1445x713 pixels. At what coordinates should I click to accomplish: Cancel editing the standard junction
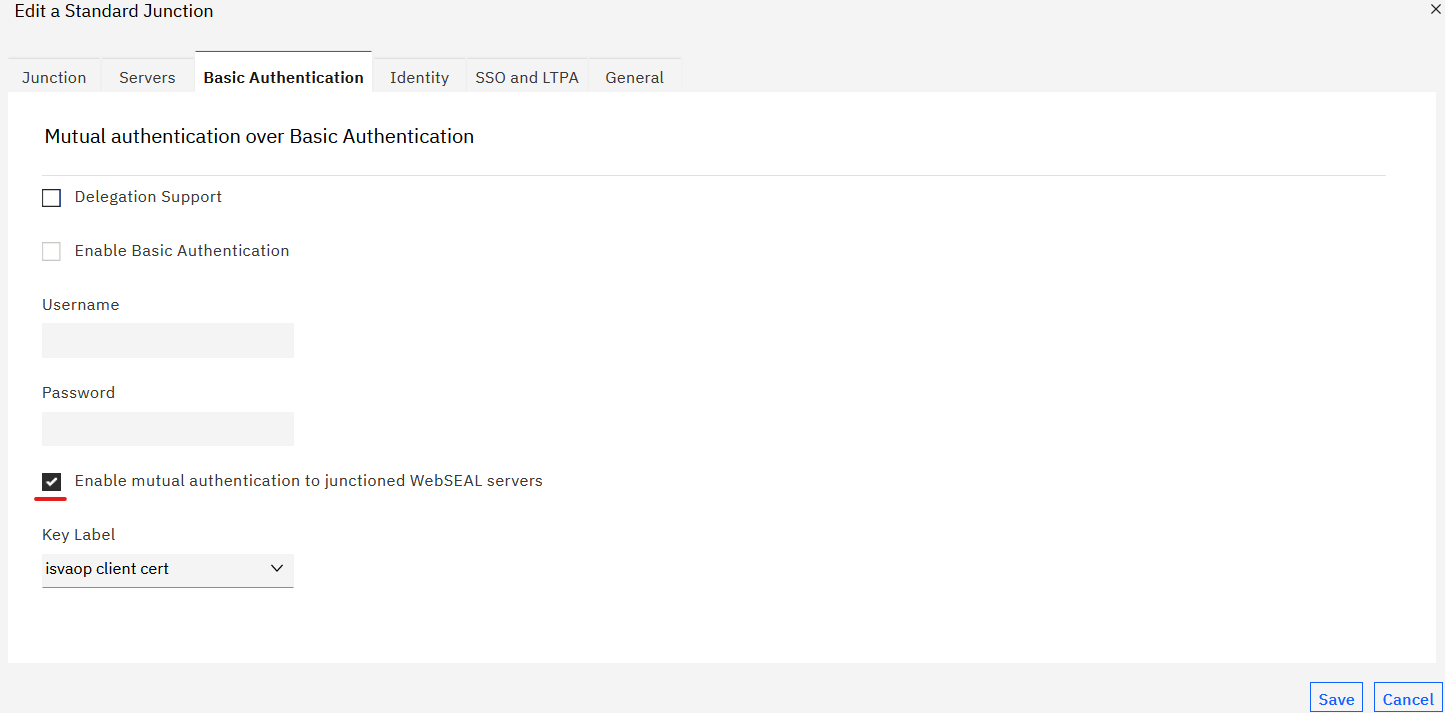pyautogui.click(x=1407, y=697)
